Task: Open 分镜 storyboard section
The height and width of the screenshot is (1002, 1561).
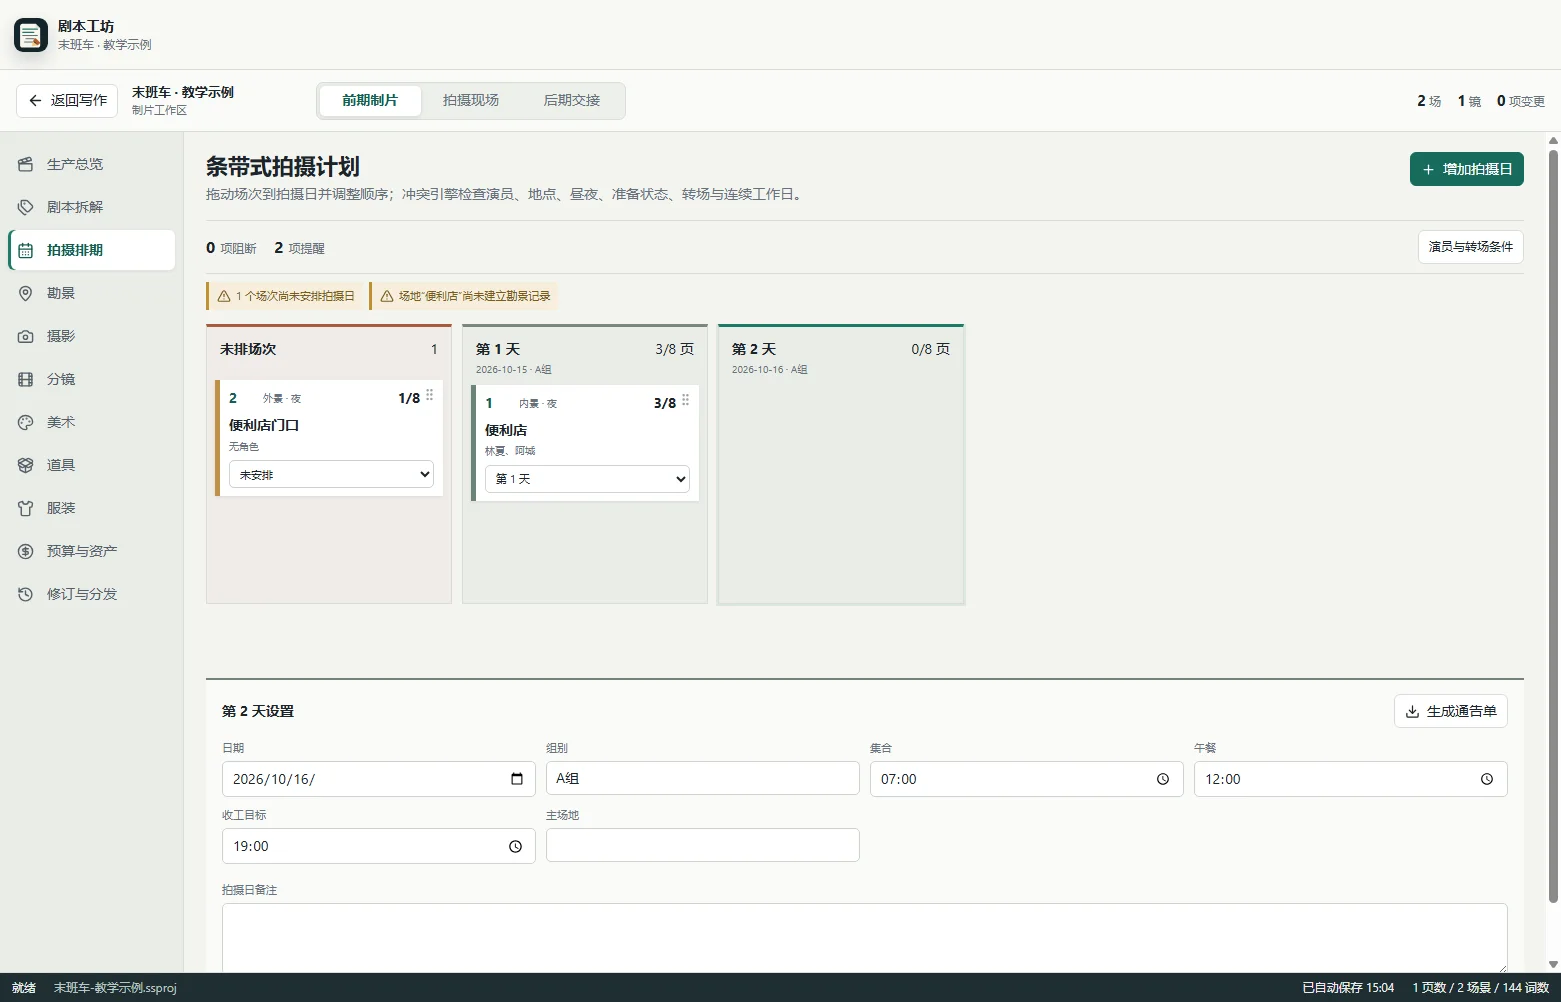Action: 92,379
